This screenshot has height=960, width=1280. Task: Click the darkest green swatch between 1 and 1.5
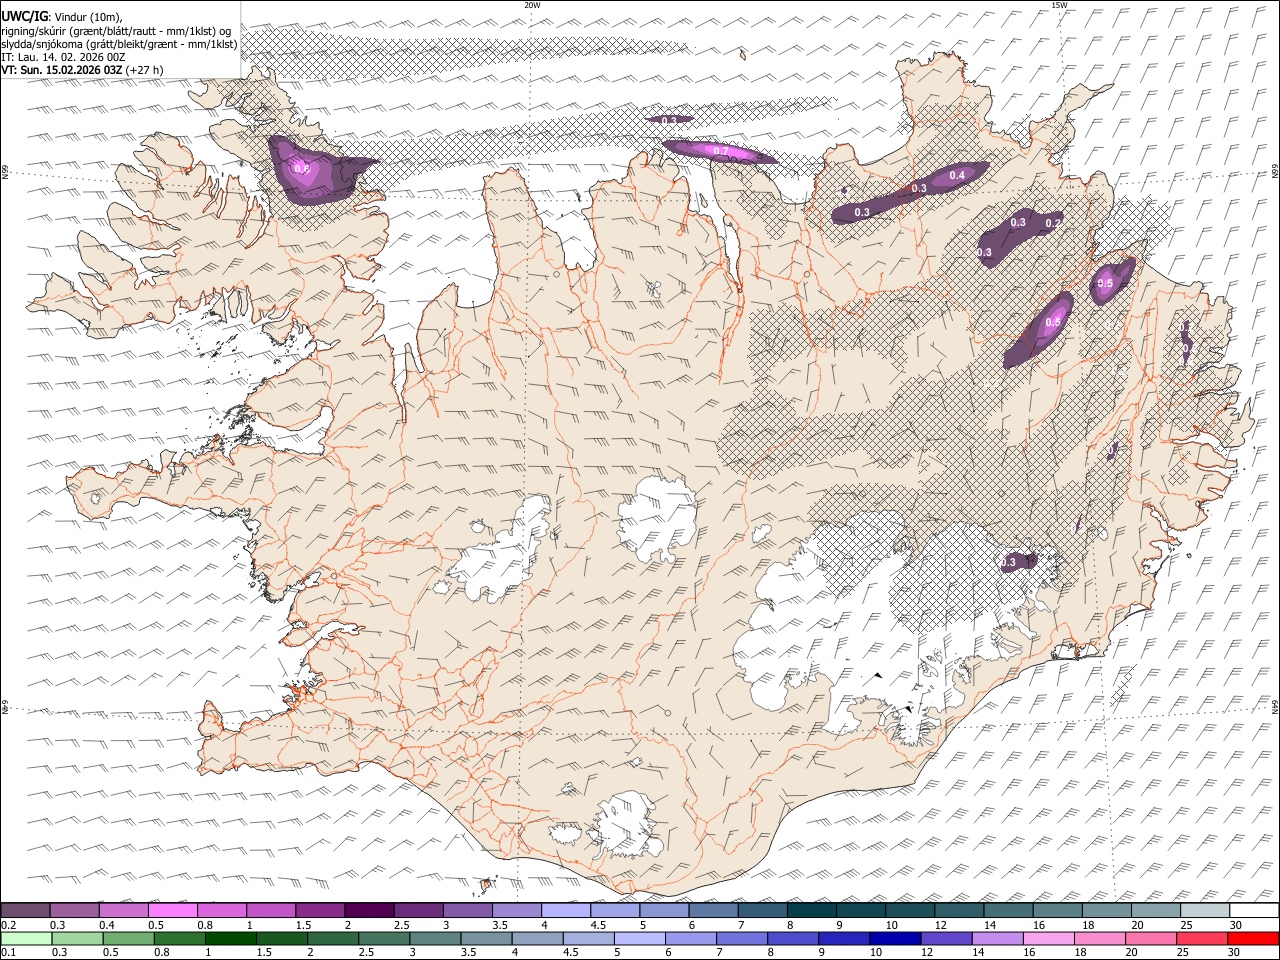pyautogui.click(x=232, y=938)
